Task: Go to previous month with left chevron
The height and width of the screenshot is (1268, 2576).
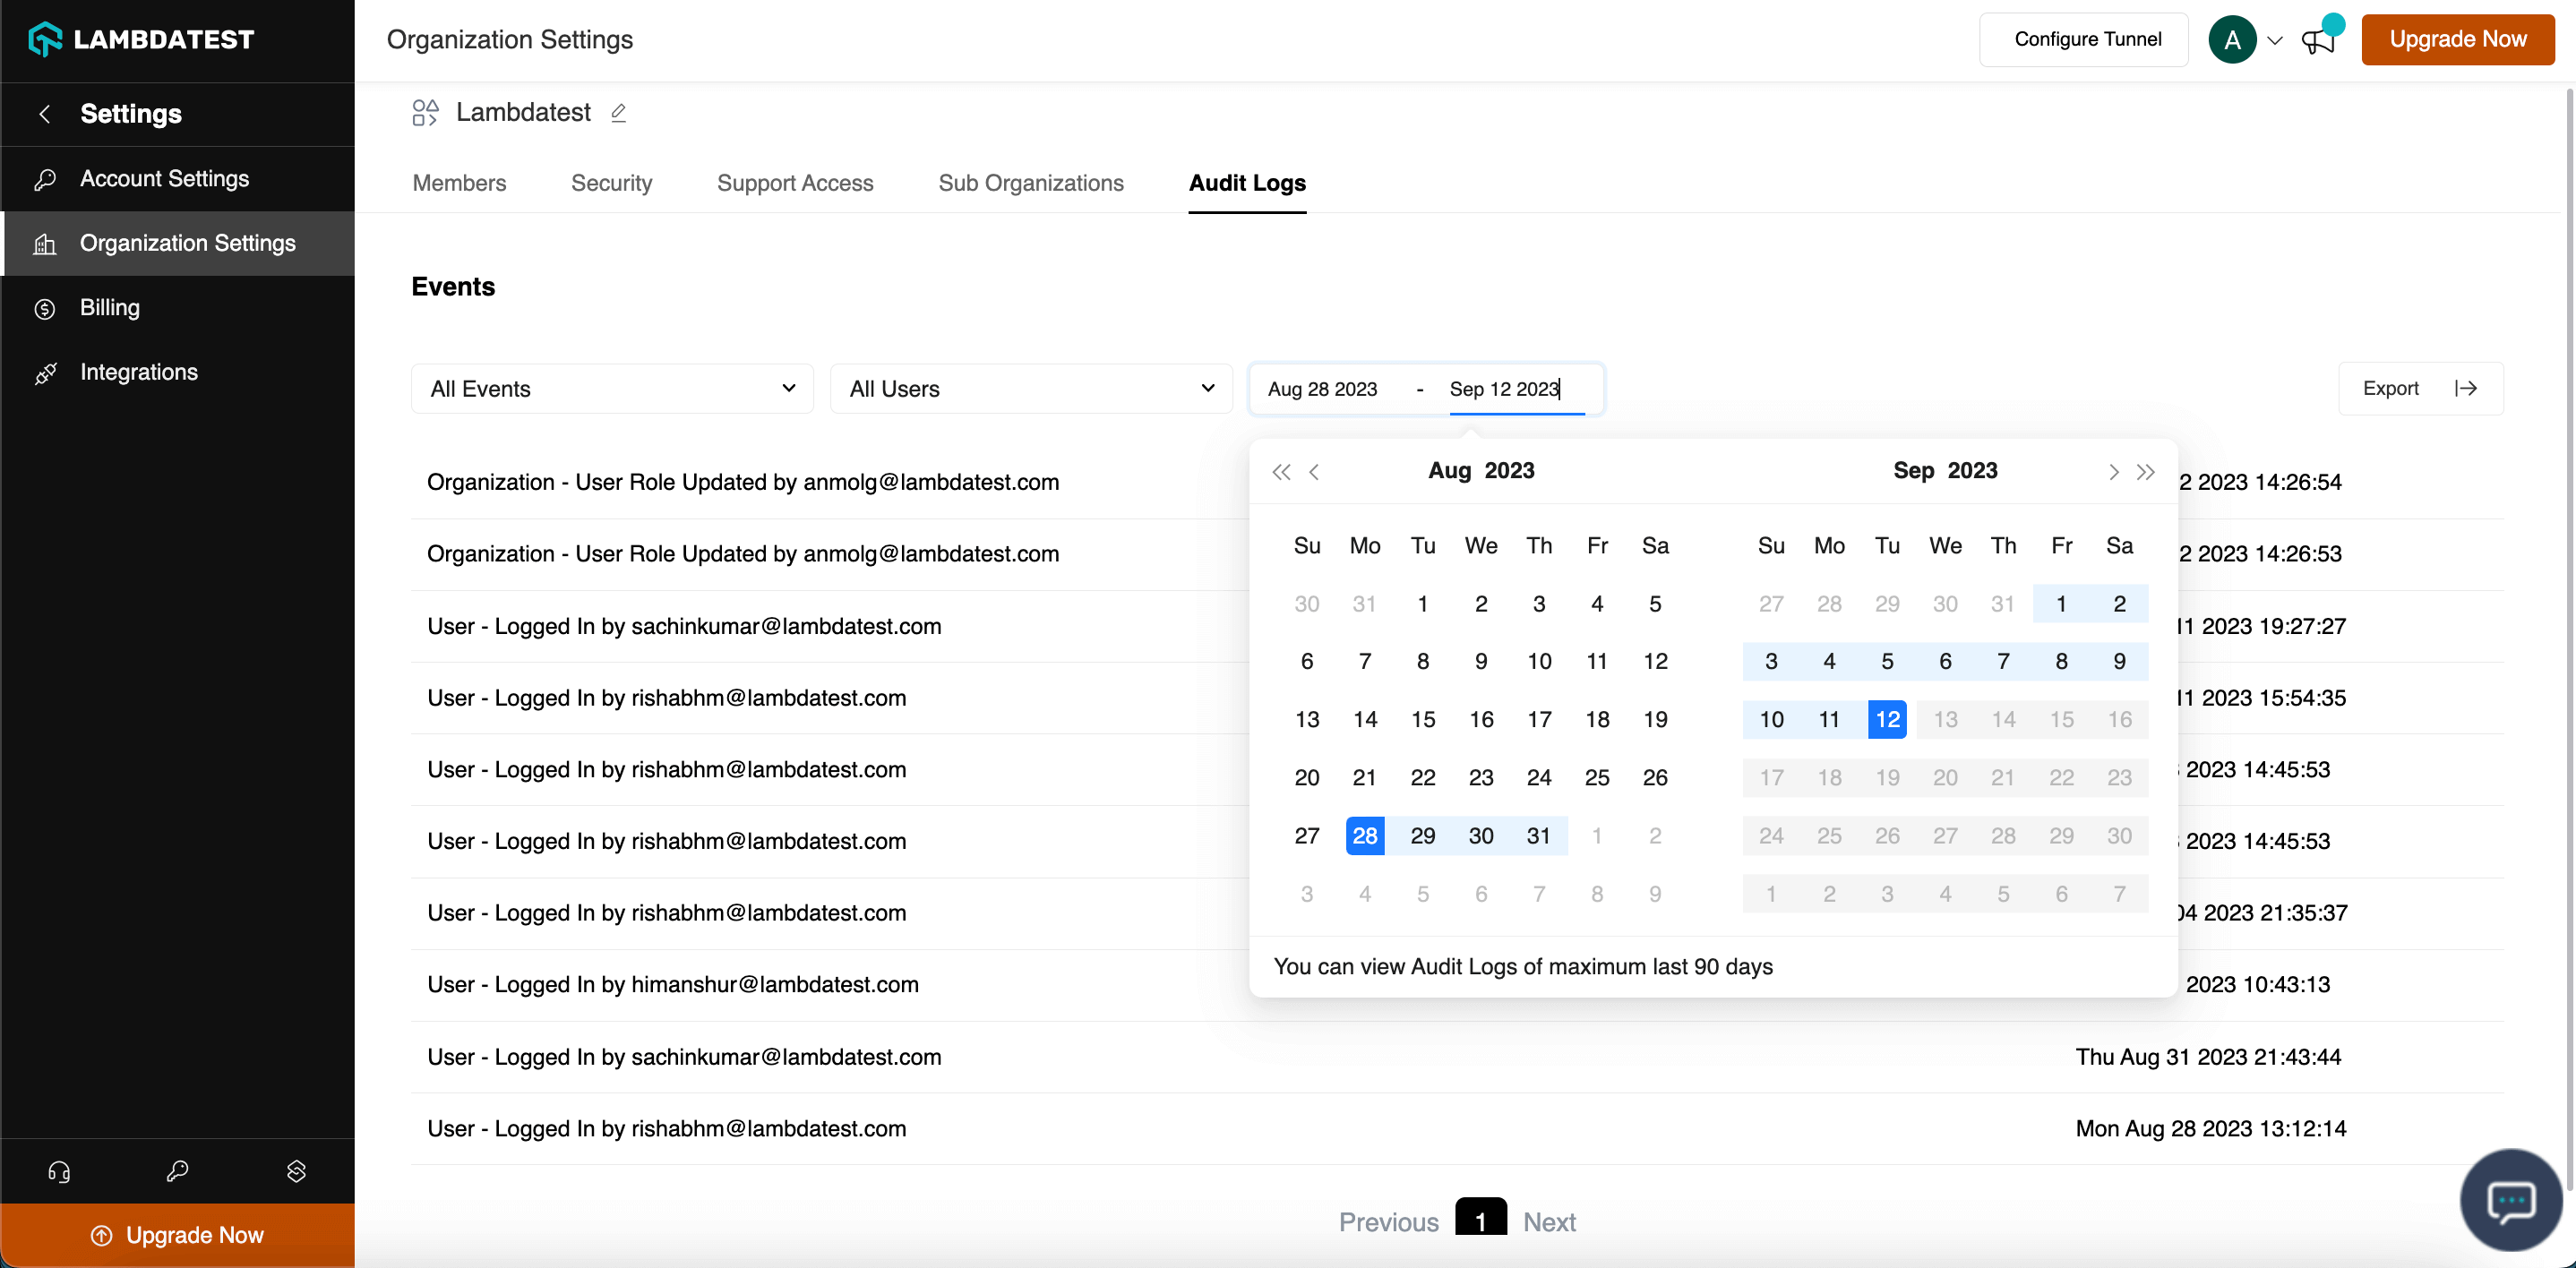Action: 1314,471
